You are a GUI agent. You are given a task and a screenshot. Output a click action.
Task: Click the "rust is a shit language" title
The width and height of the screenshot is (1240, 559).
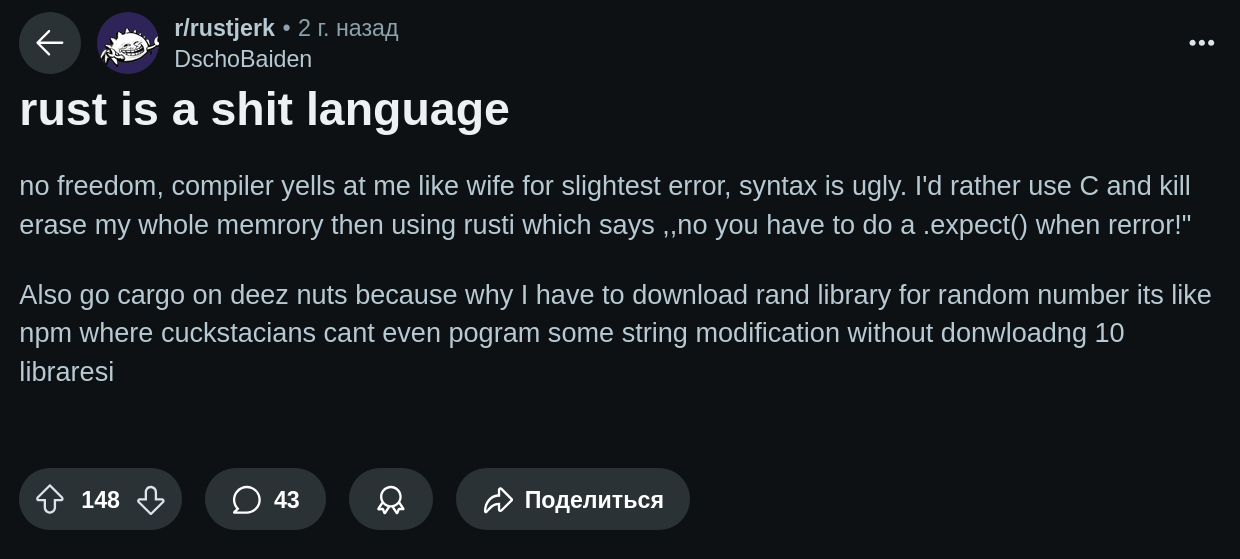pos(264,109)
